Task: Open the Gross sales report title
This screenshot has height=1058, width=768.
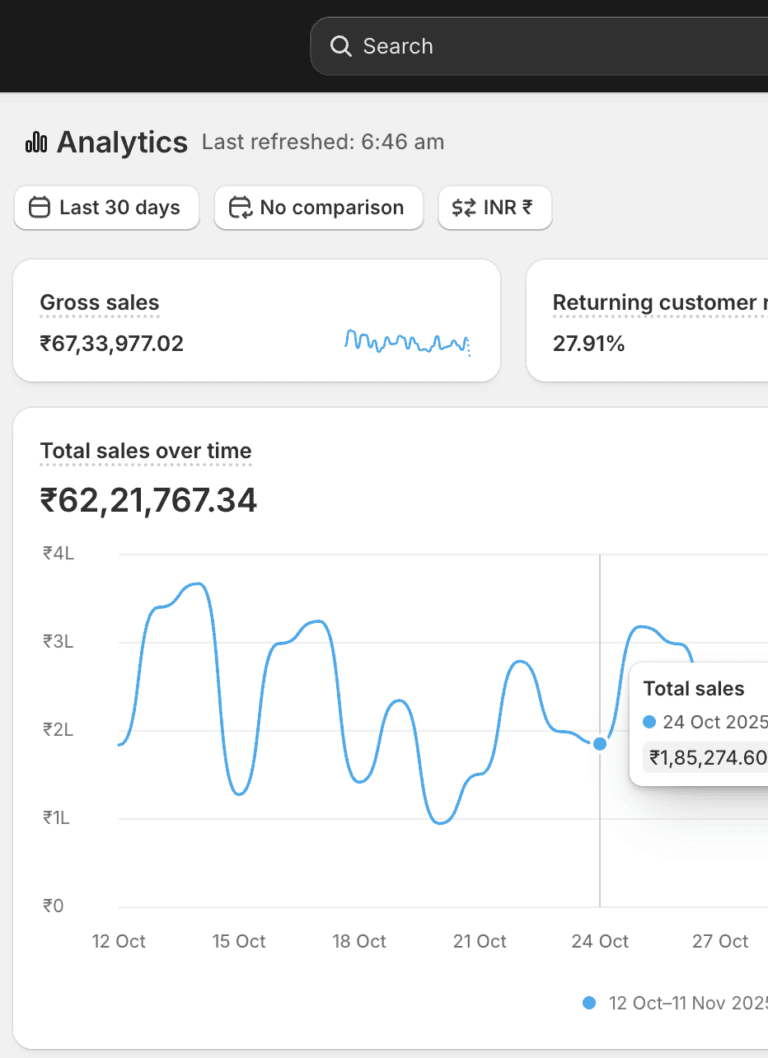Action: 99,303
